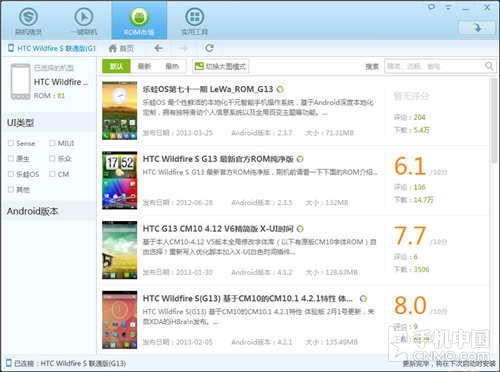Expand the UI类型 filter section header

49,123
